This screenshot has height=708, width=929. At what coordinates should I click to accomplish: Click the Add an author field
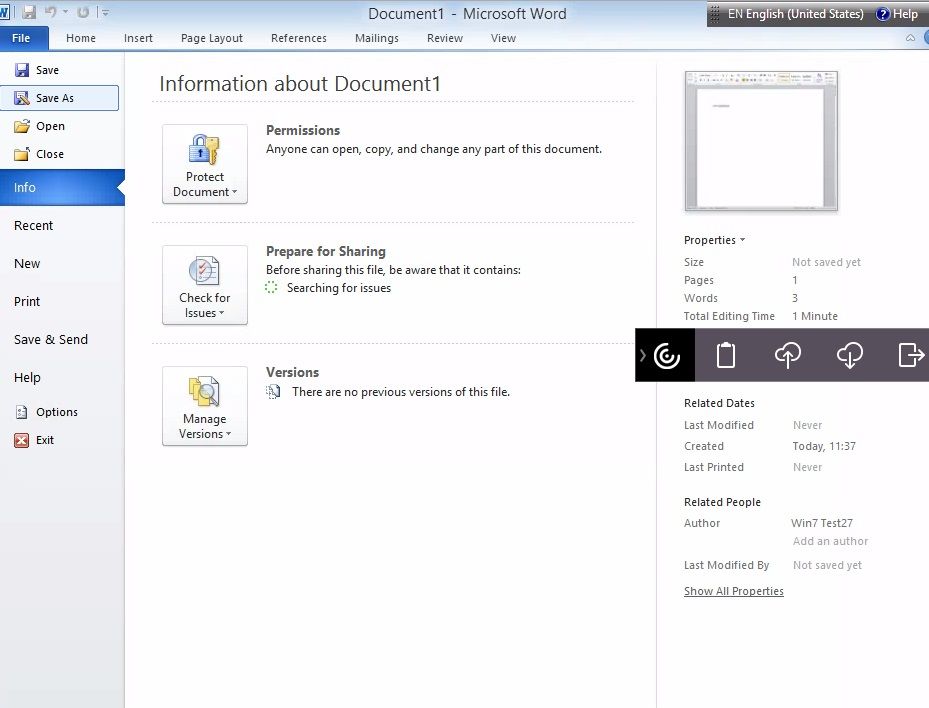coord(830,541)
